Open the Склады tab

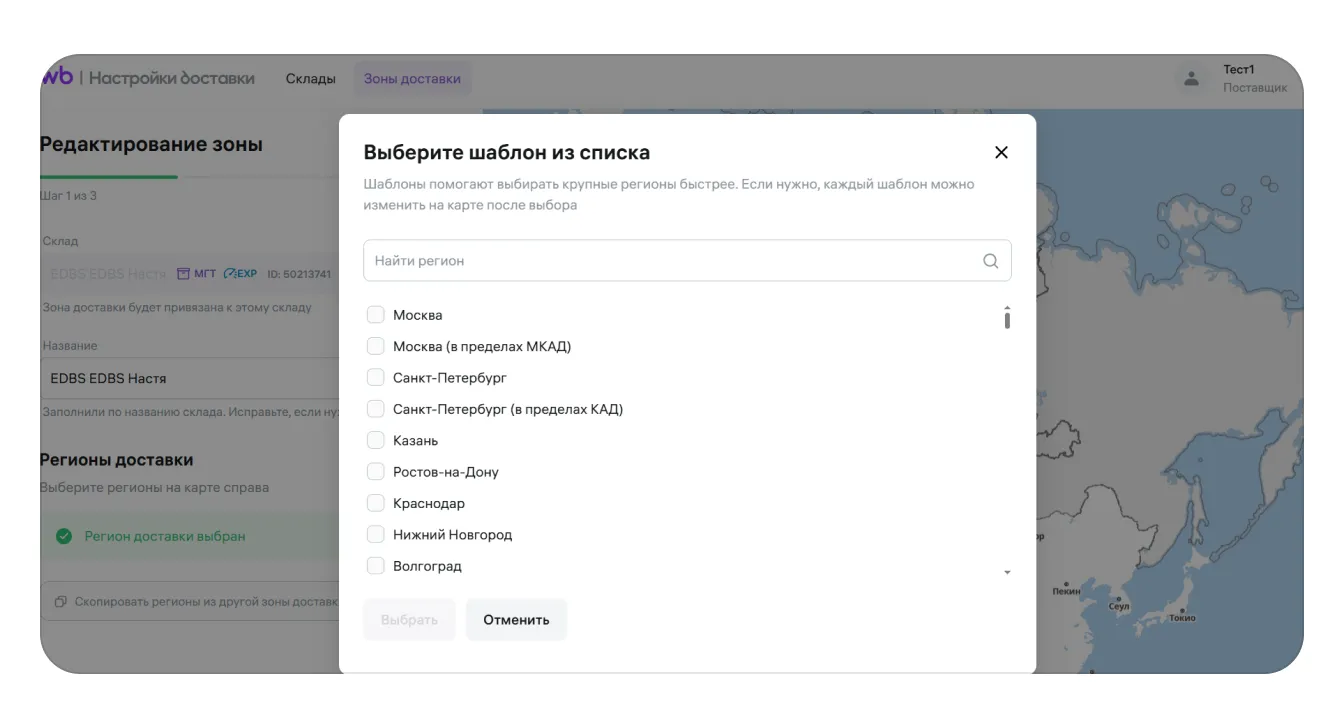(x=311, y=79)
